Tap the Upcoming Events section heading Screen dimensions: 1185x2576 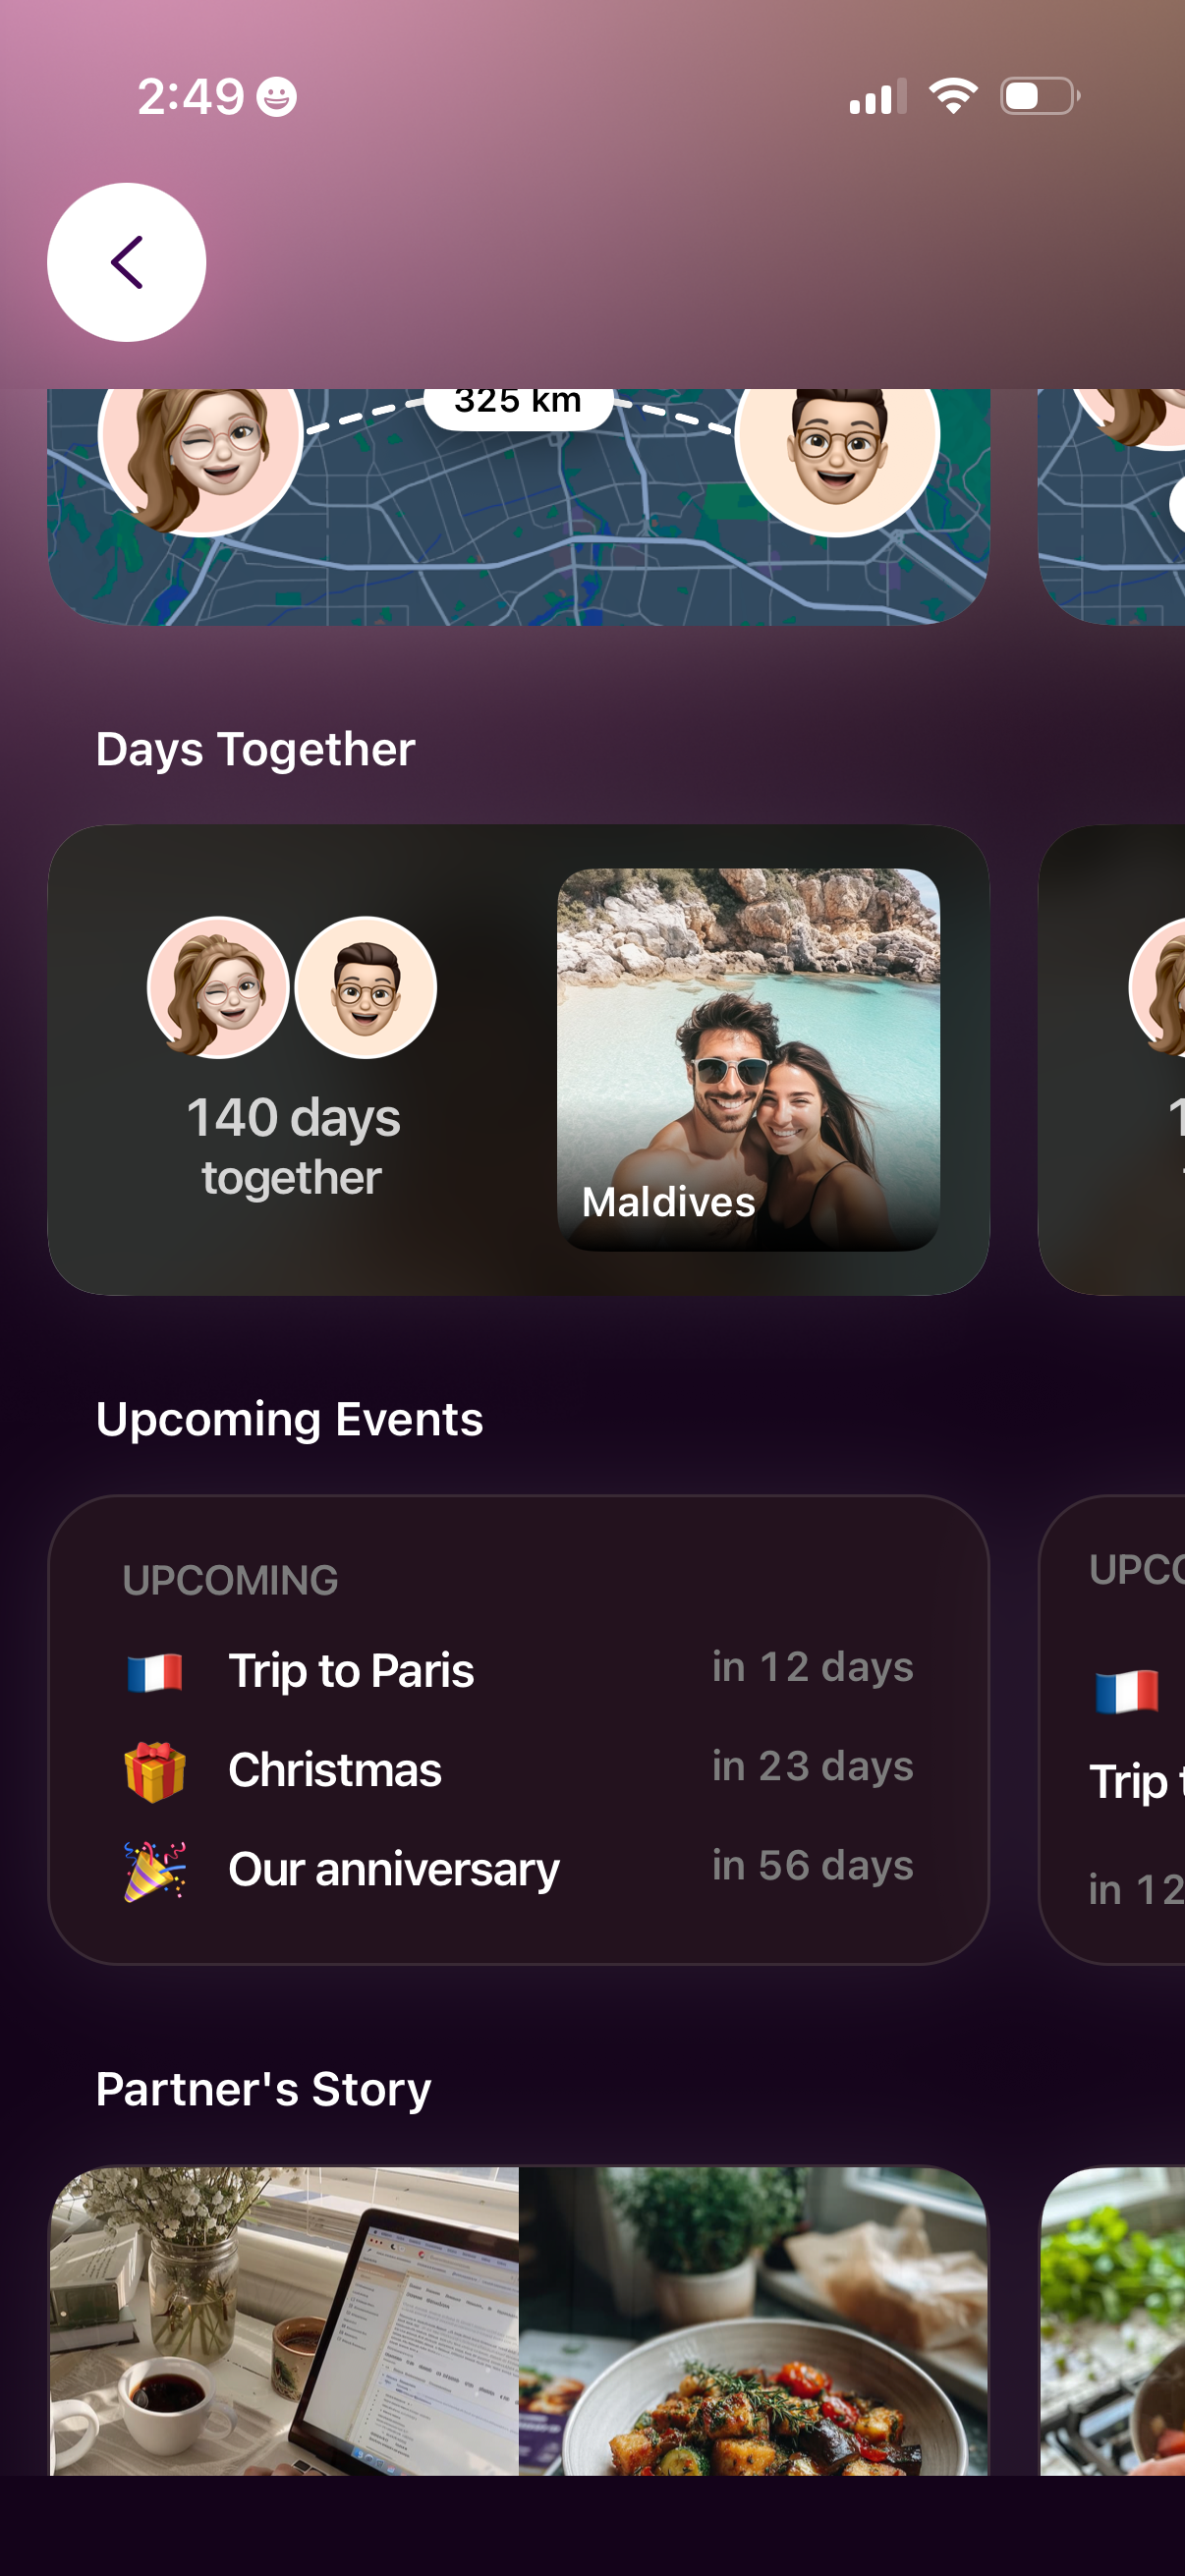[x=290, y=1419]
